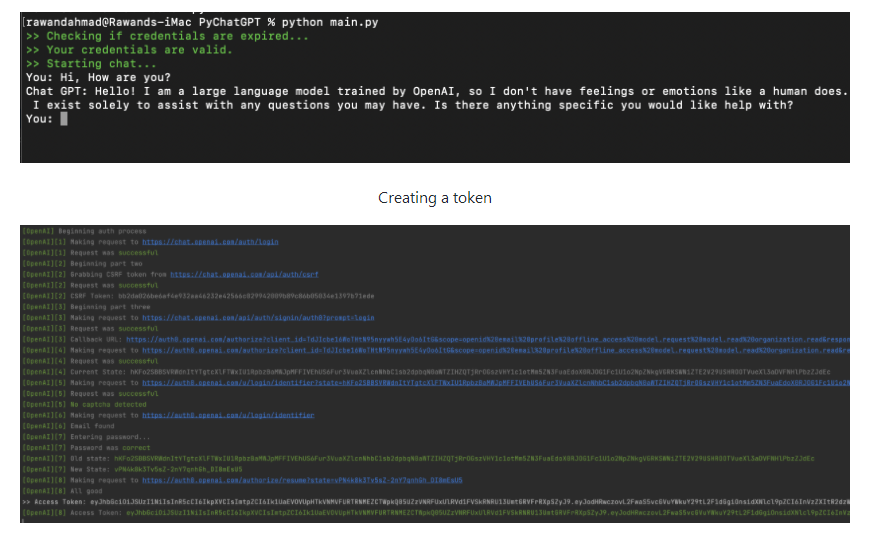Click the 'Old state:' value line
This screenshot has height=542, width=874.
[419, 459]
